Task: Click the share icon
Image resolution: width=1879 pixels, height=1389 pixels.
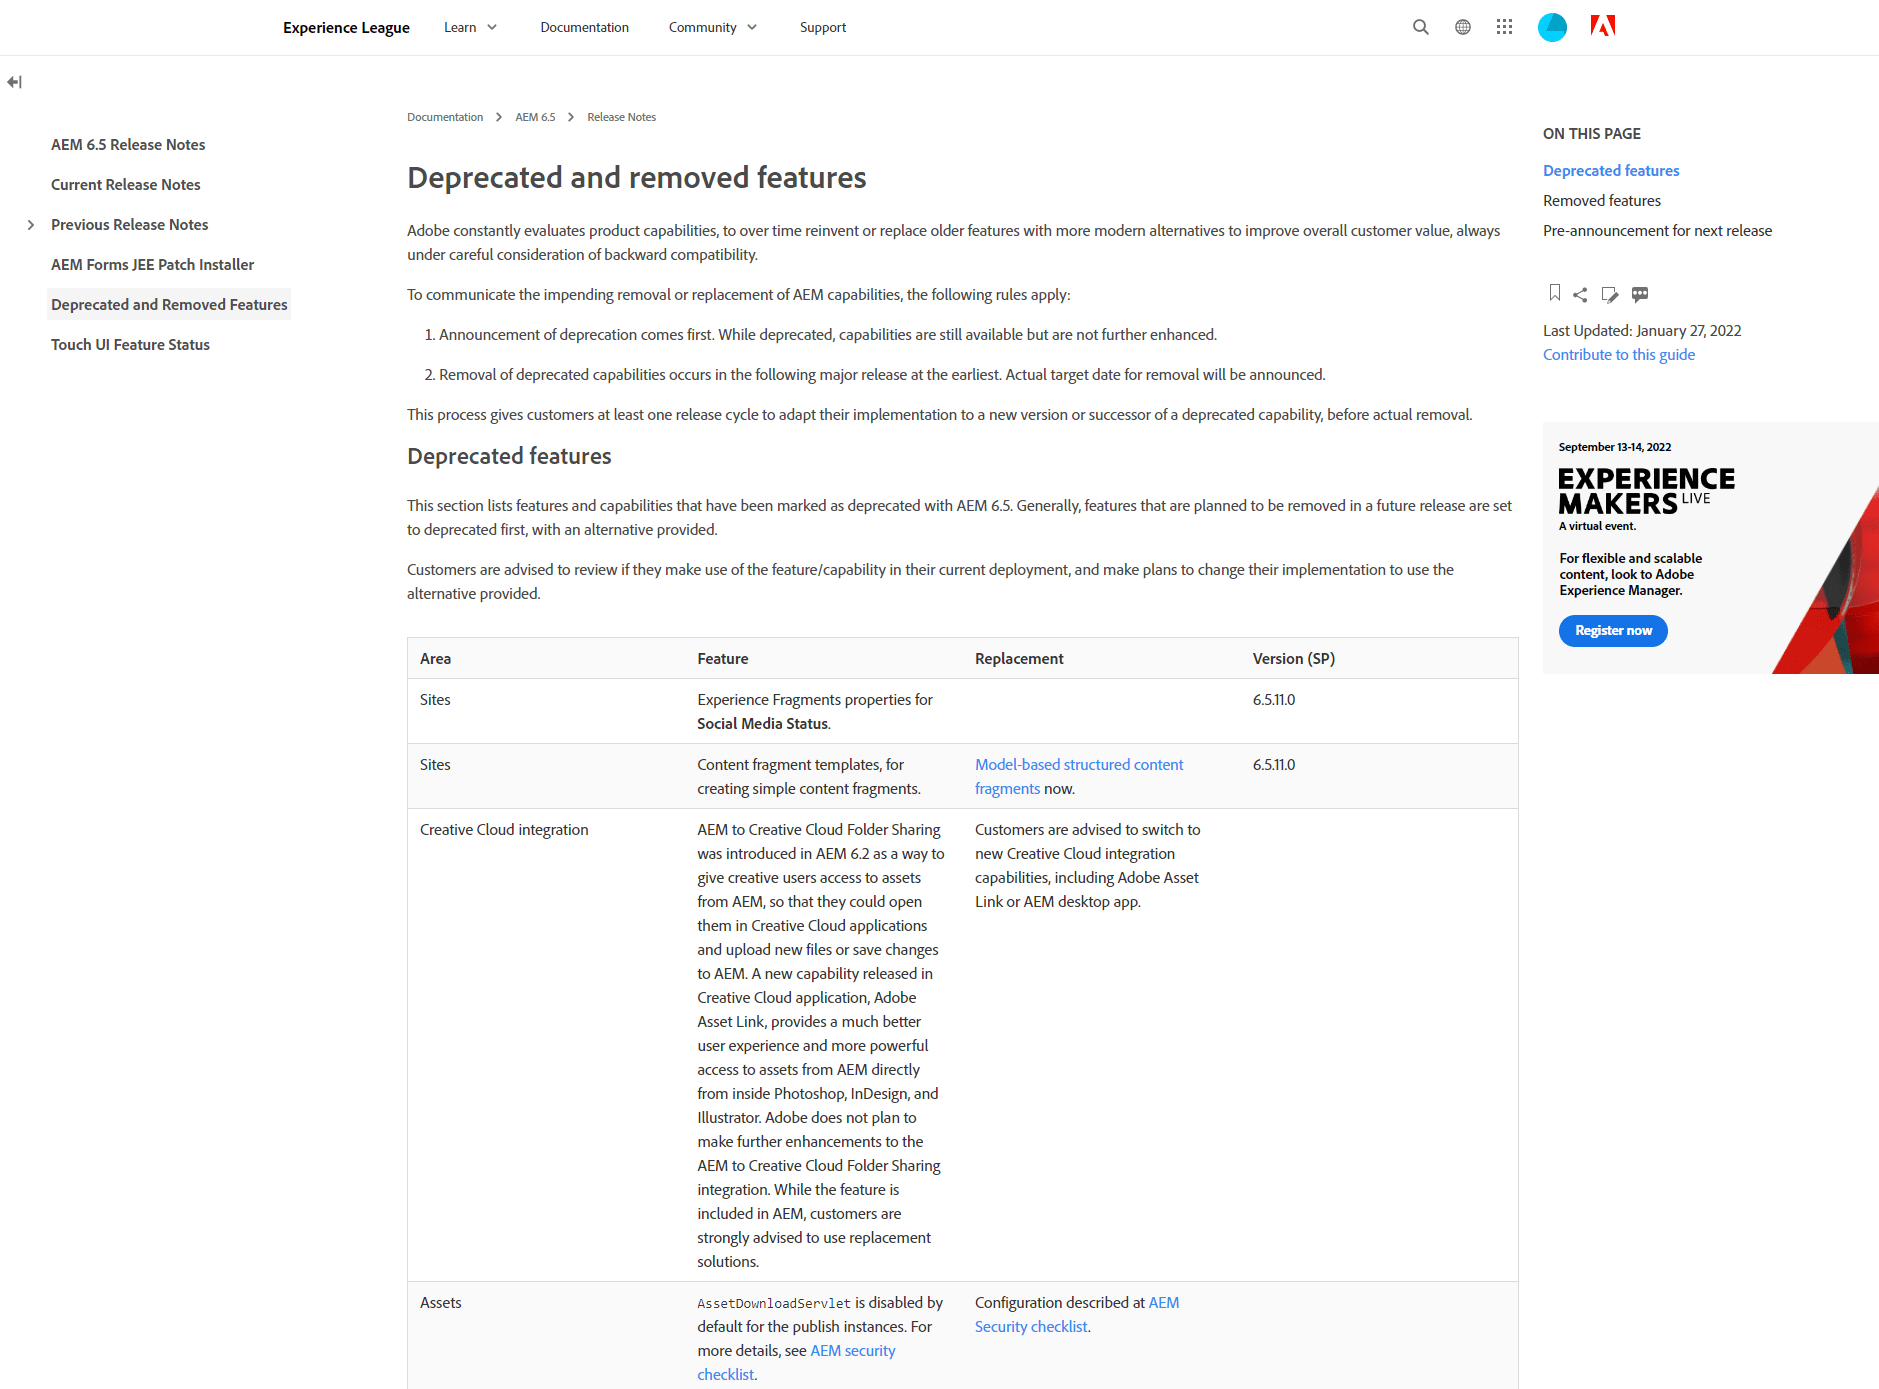Action: [x=1580, y=294]
